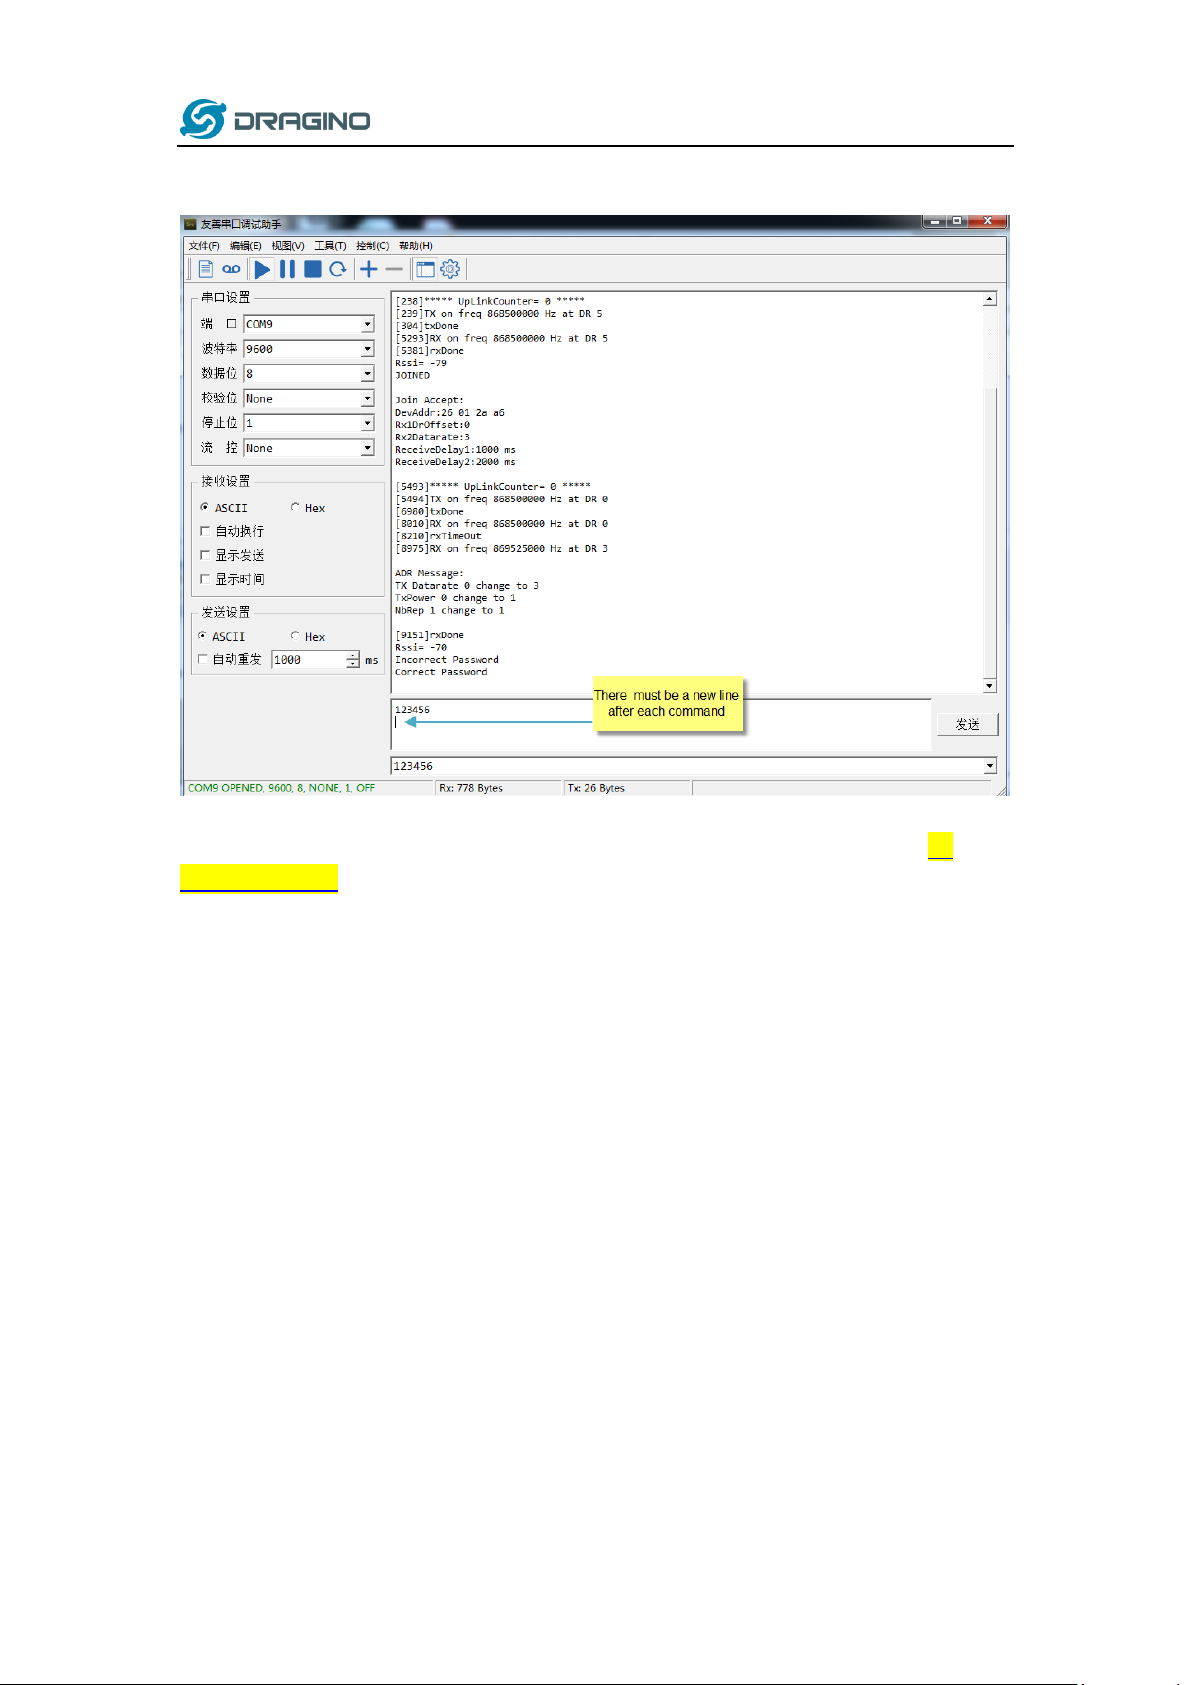Click the TX Datarate 0 change to 3 line
Screen dimensions: 1192x1685
(x=467, y=586)
